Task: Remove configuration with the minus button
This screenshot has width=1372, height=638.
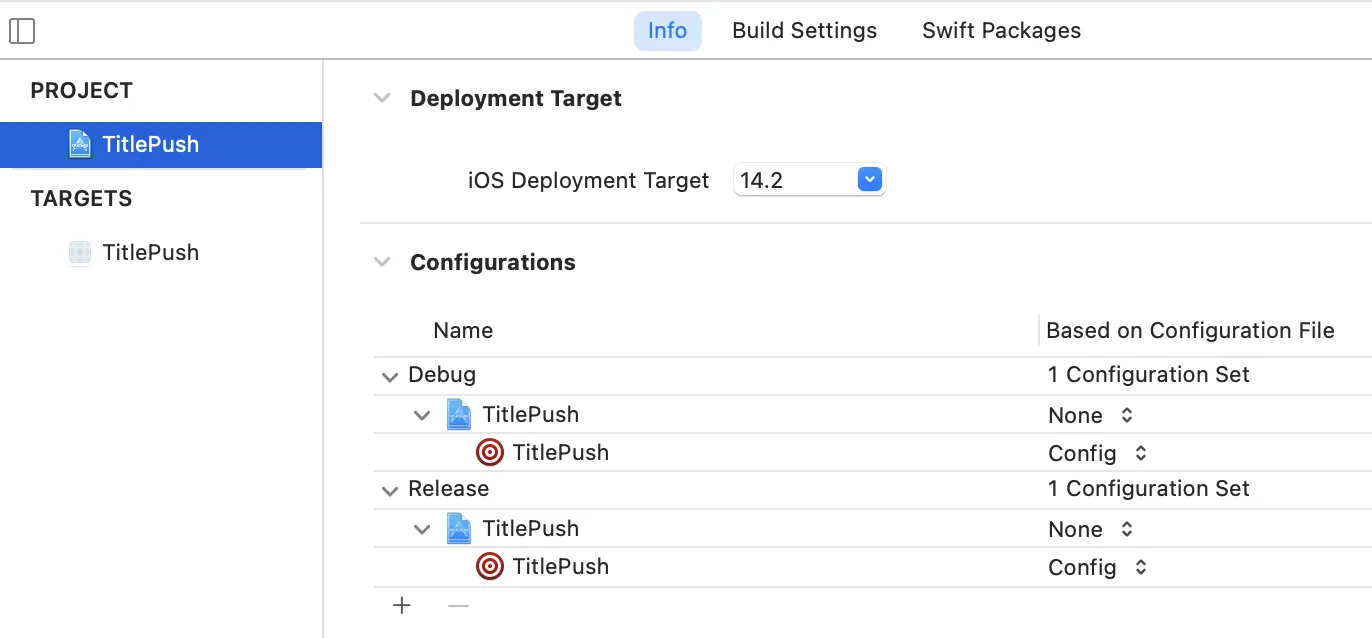Action: click(458, 605)
